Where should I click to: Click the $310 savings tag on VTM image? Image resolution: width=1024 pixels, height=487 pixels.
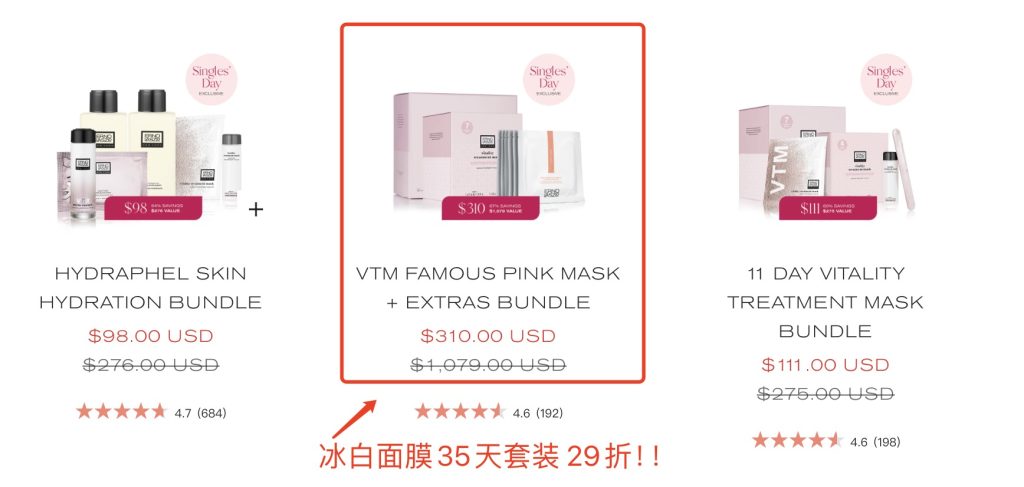point(490,208)
